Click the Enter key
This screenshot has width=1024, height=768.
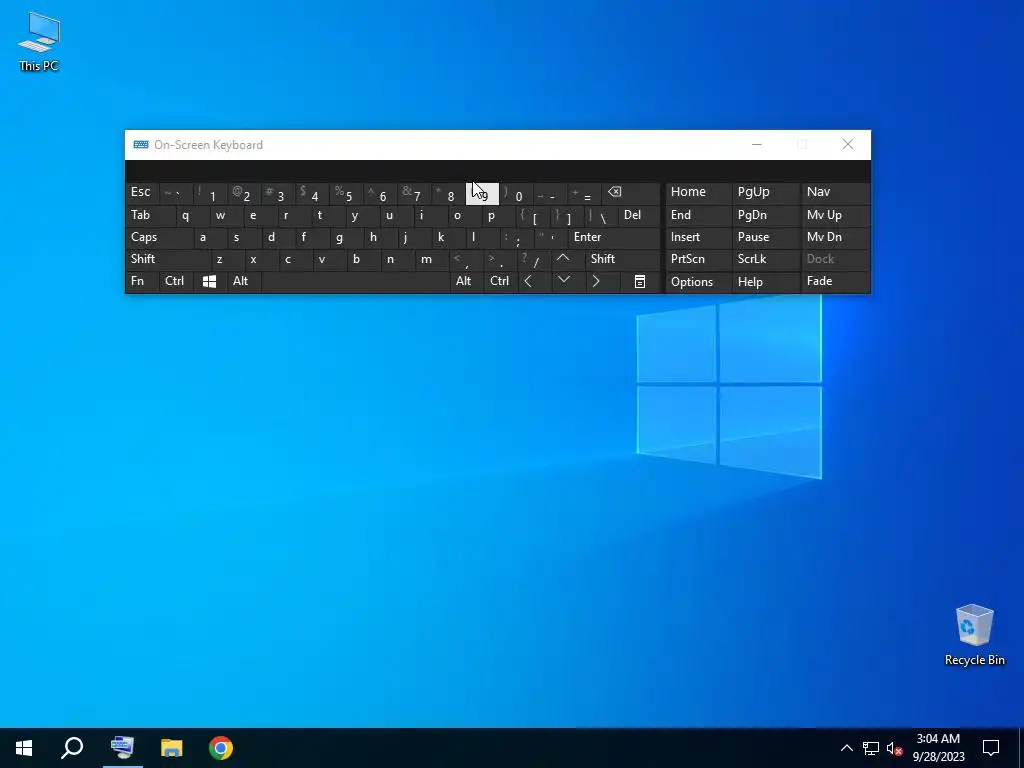pos(614,237)
